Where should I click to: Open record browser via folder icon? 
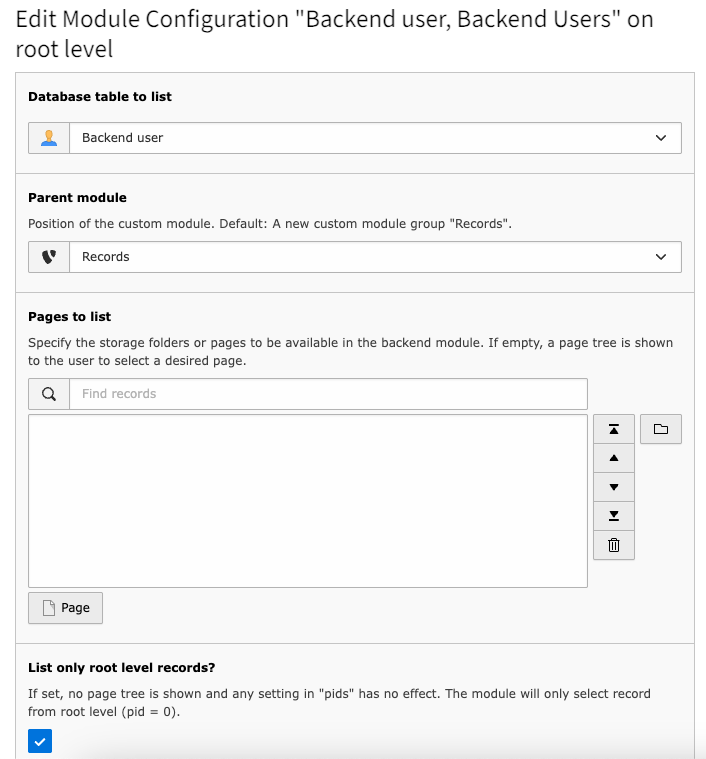tap(660, 429)
